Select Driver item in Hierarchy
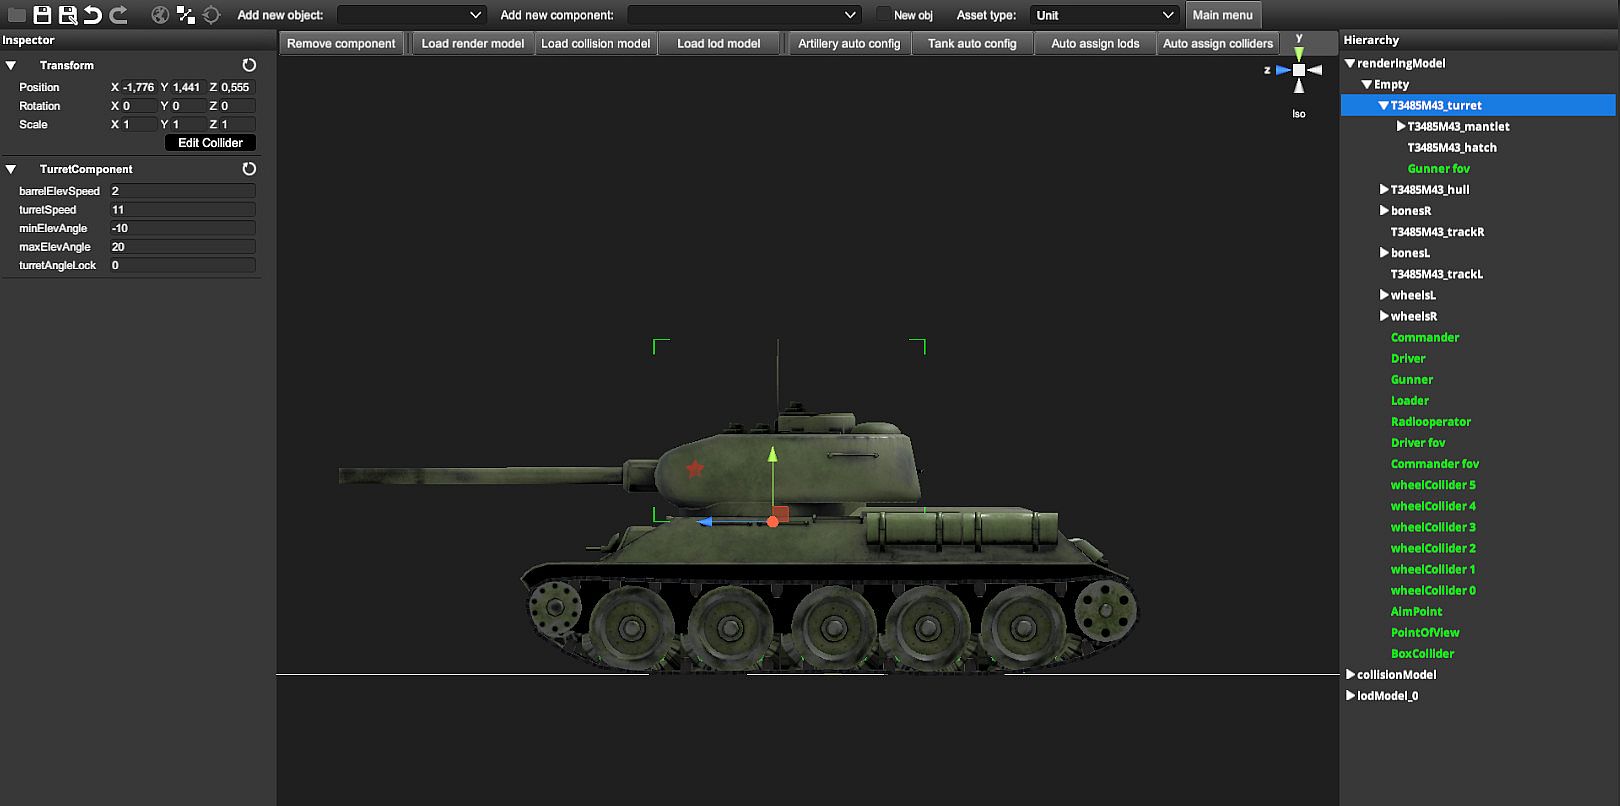 1408,358
